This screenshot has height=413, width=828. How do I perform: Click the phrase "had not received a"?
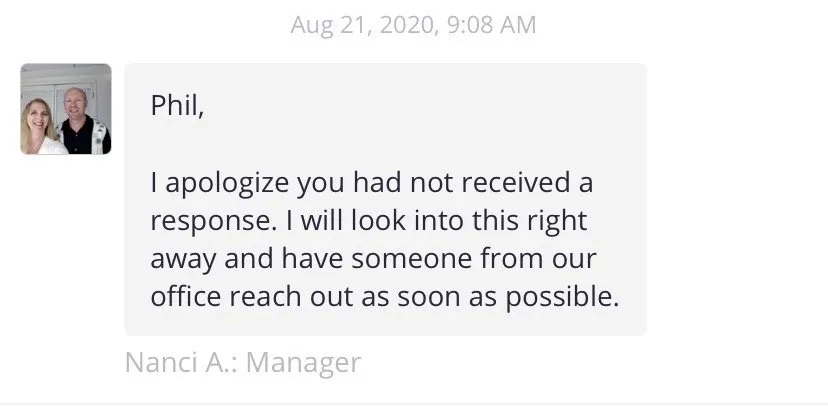click(465, 184)
